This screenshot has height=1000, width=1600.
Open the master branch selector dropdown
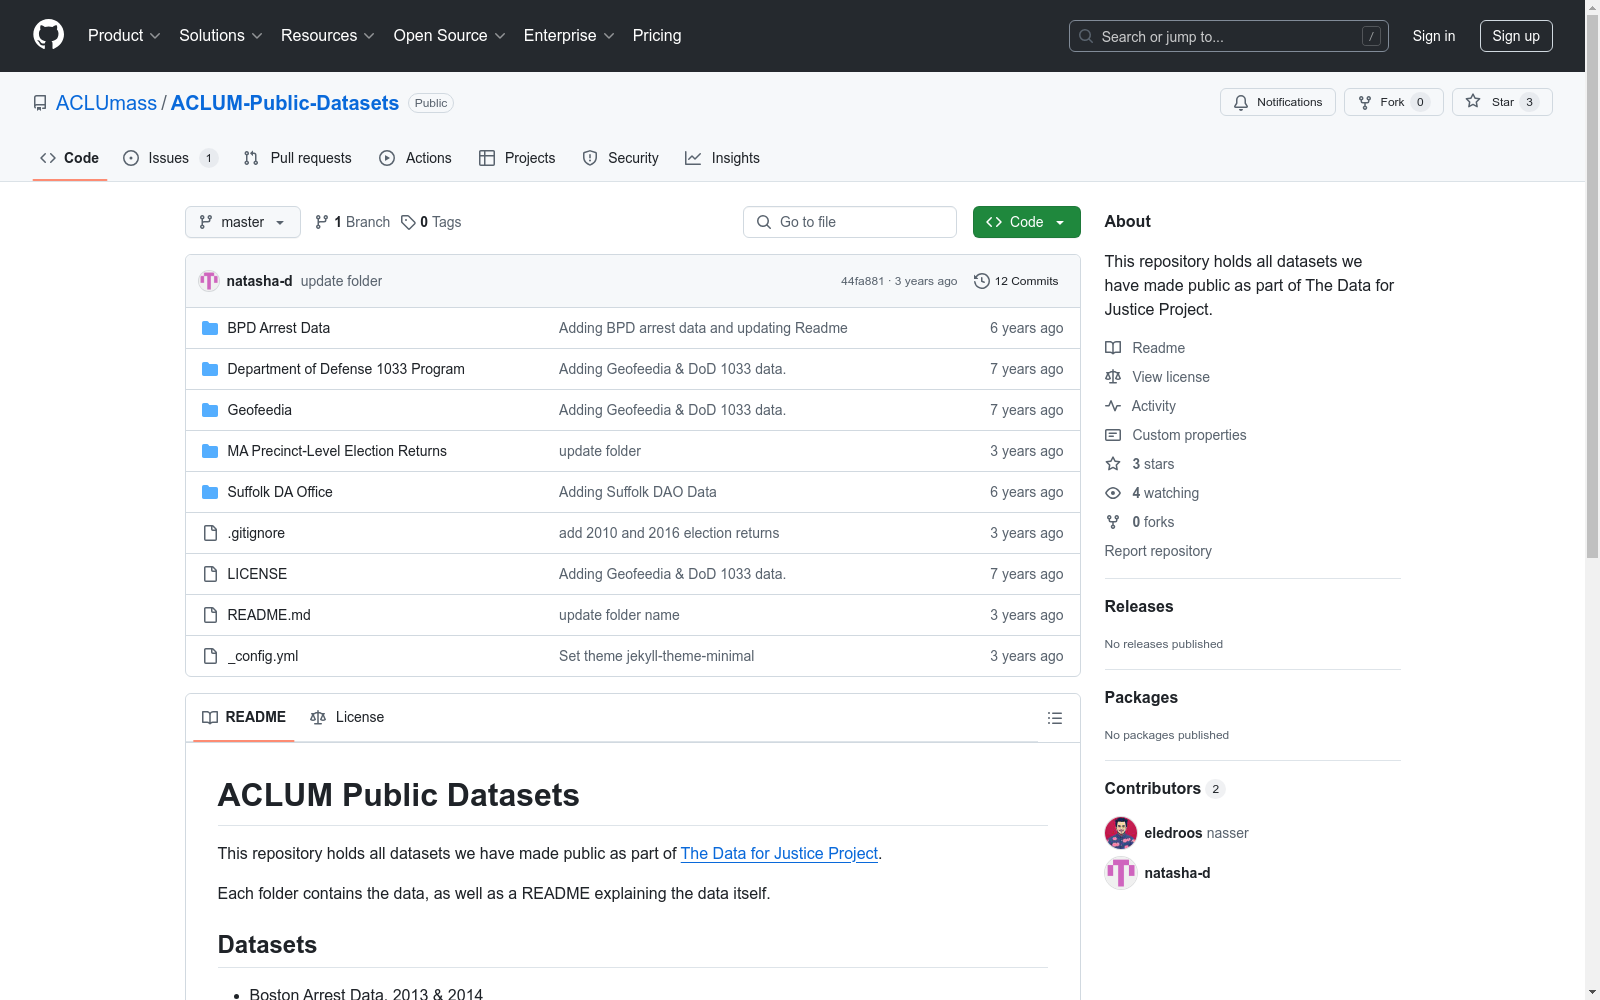point(243,222)
